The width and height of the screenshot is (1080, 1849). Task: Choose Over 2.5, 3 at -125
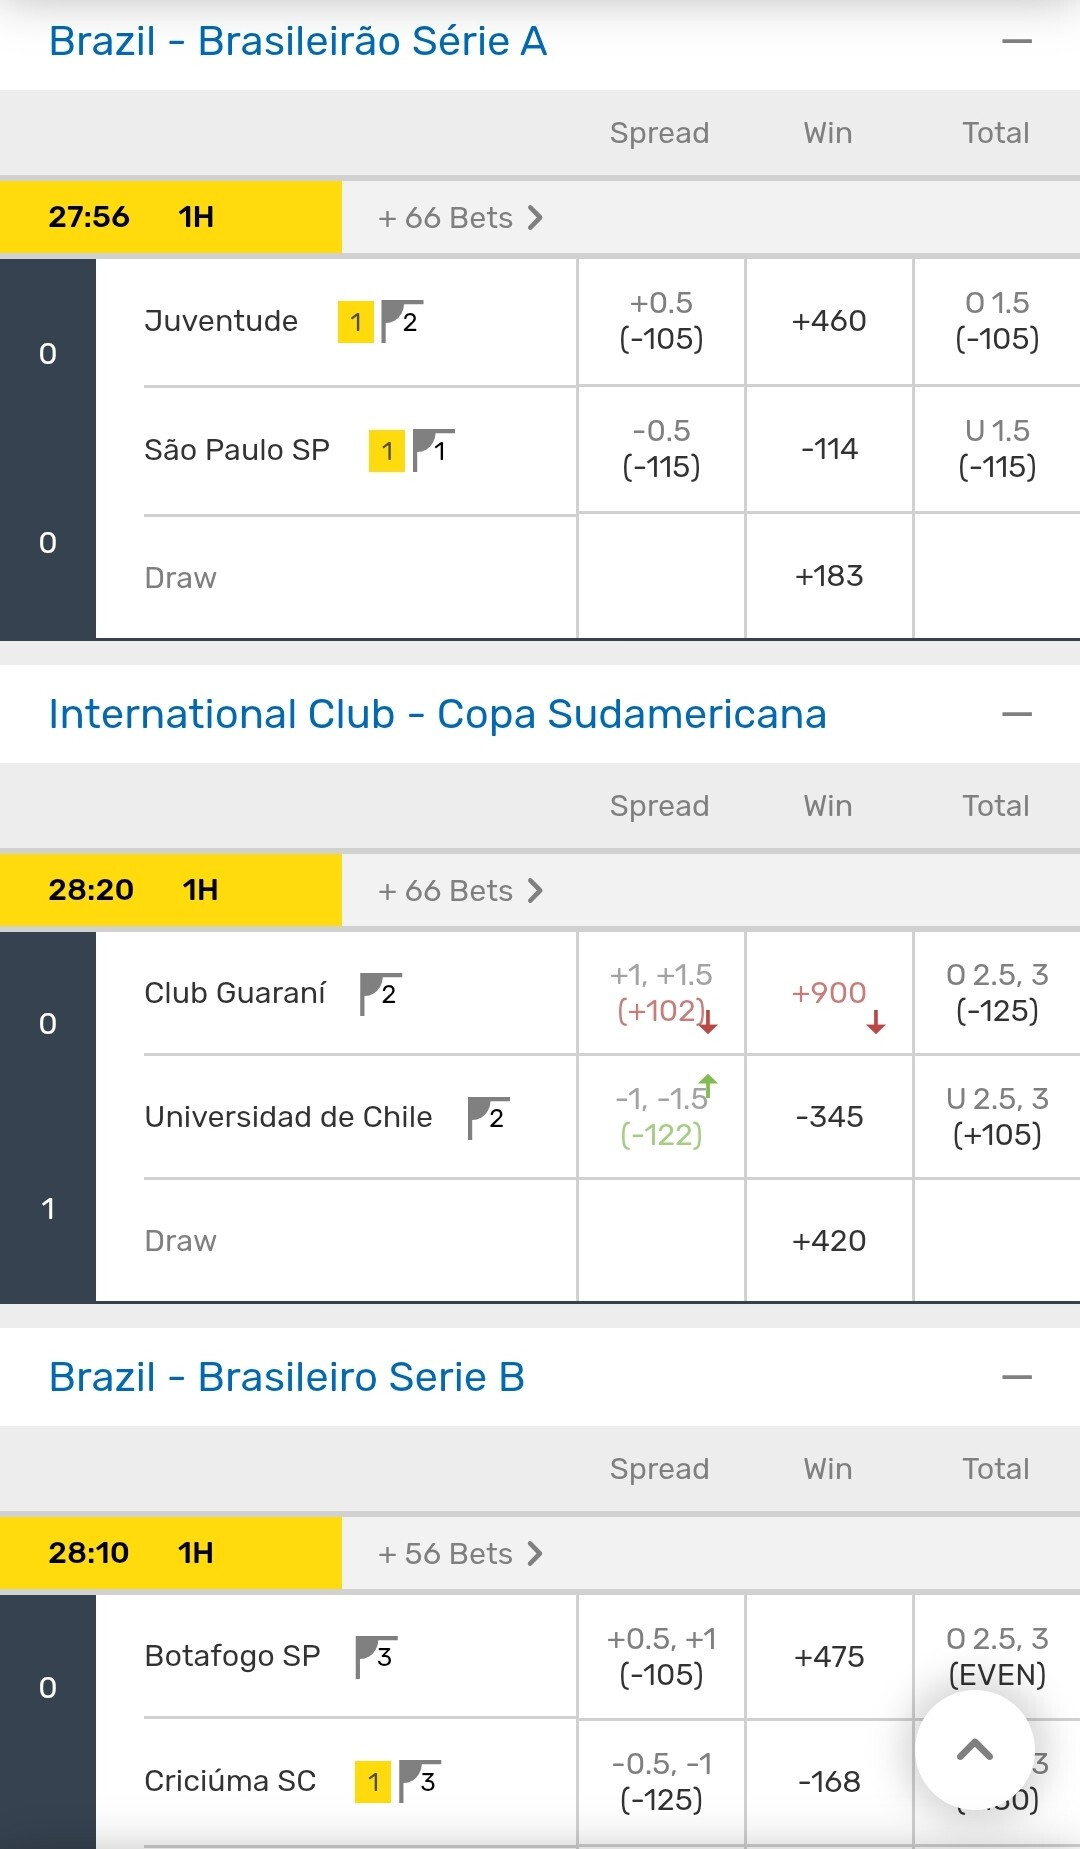997,993
